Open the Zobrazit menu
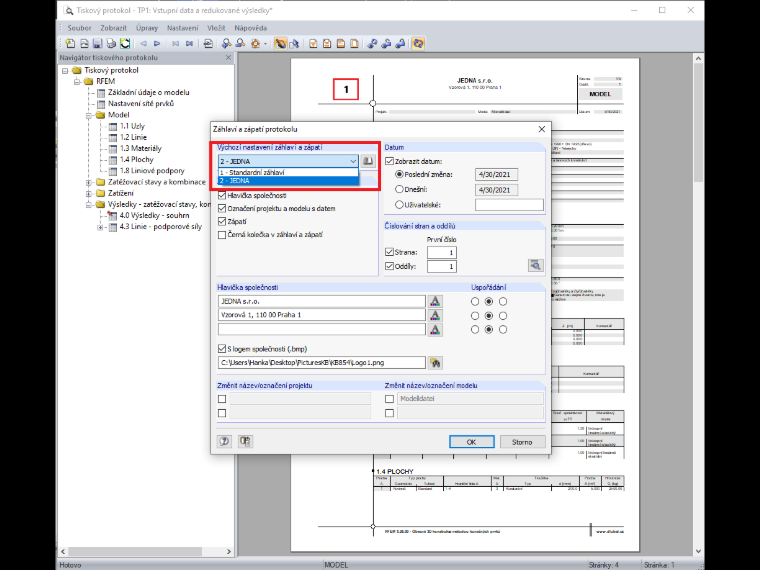 click(113, 28)
